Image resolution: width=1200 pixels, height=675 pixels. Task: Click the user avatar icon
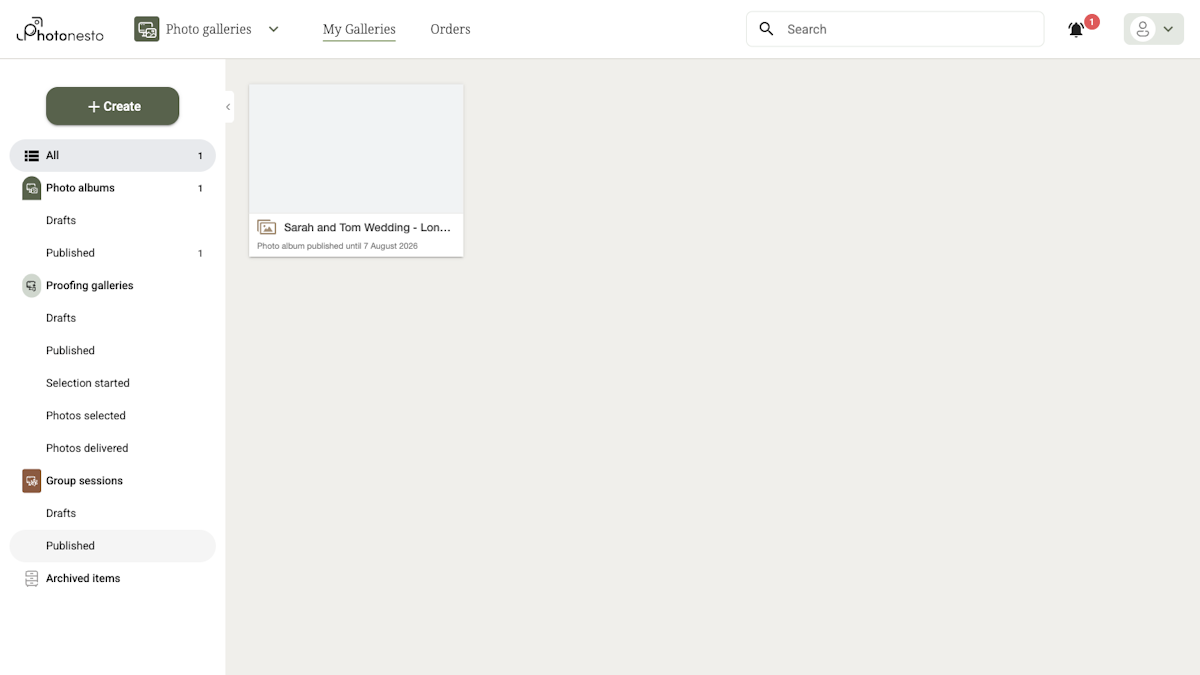tap(1143, 29)
